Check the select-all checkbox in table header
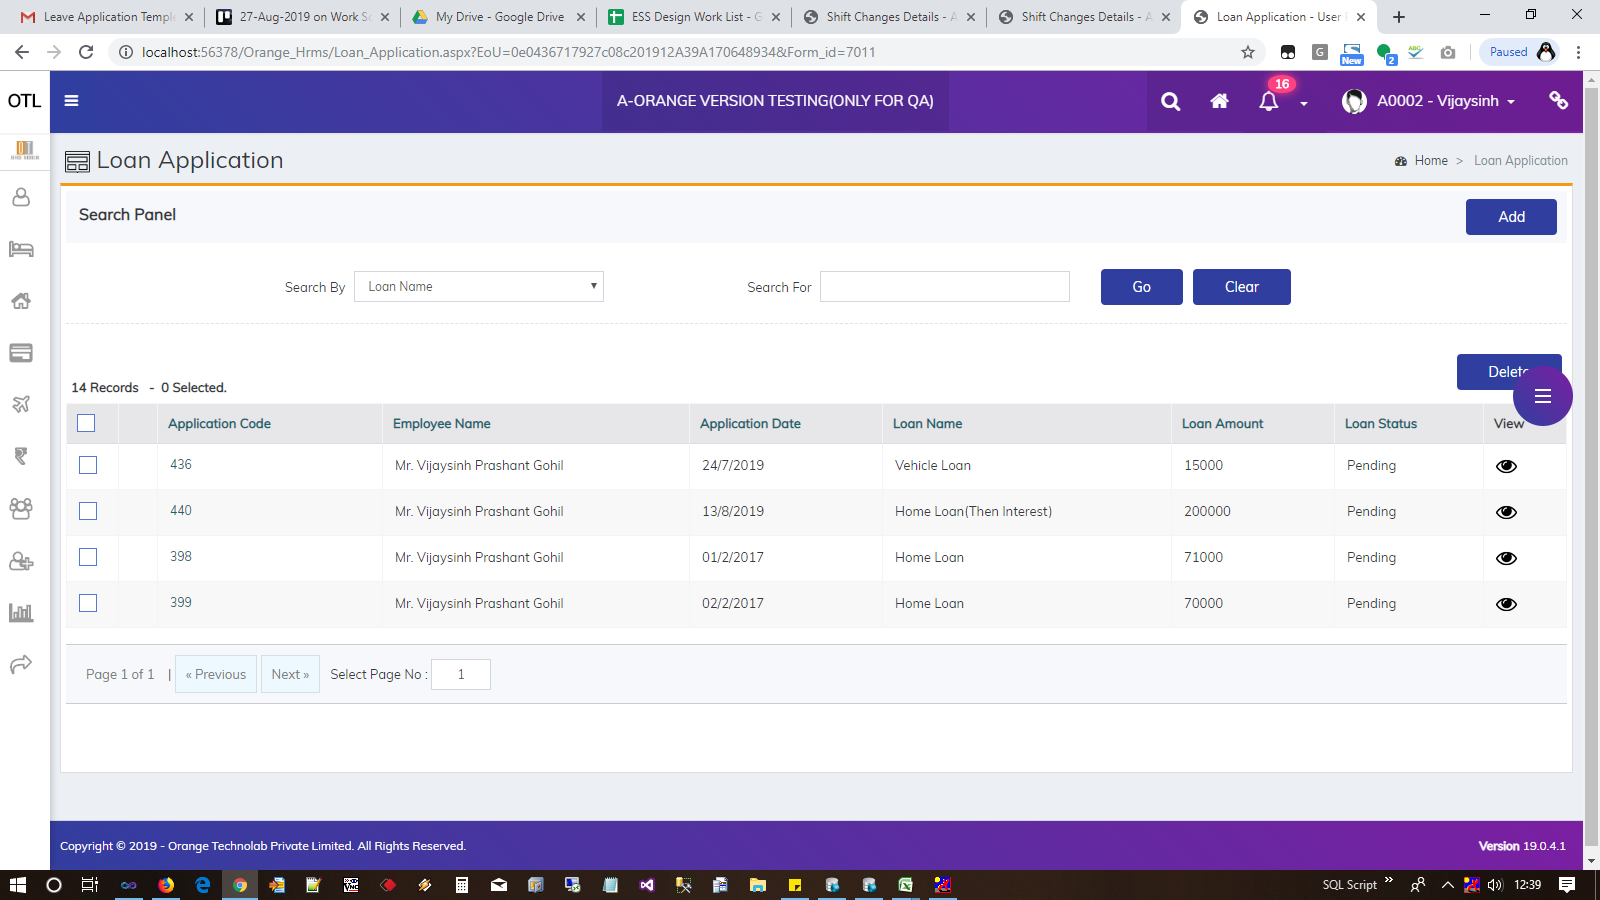 coord(88,423)
